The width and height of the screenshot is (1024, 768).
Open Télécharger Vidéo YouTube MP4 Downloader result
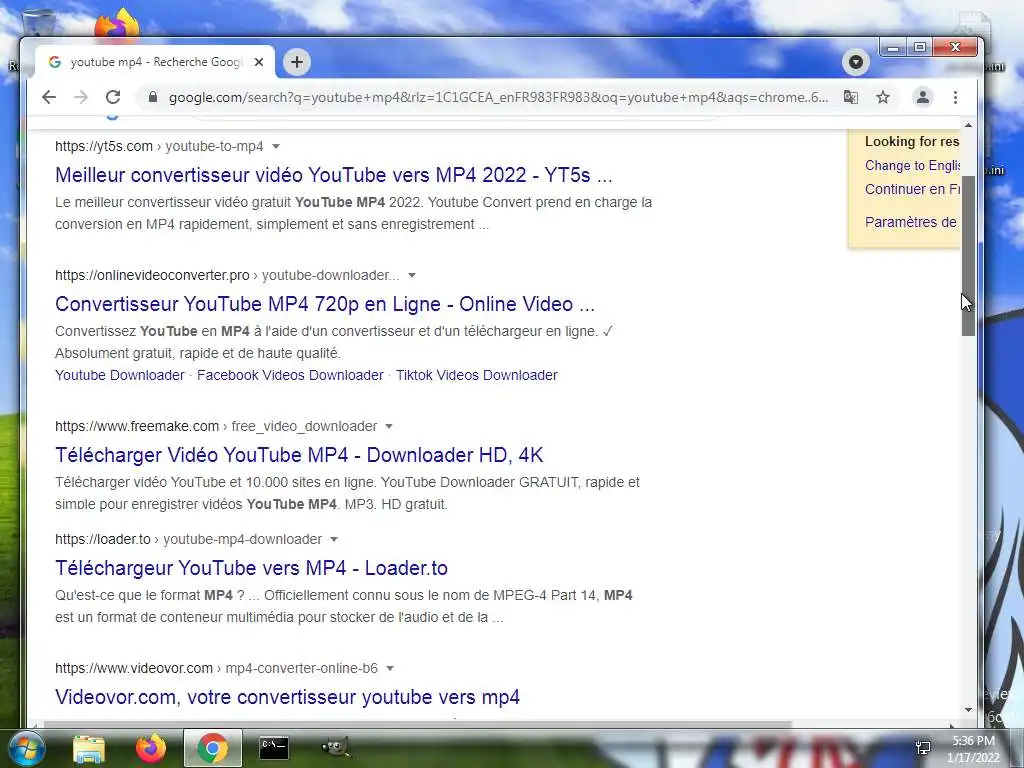tap(299, 455)
